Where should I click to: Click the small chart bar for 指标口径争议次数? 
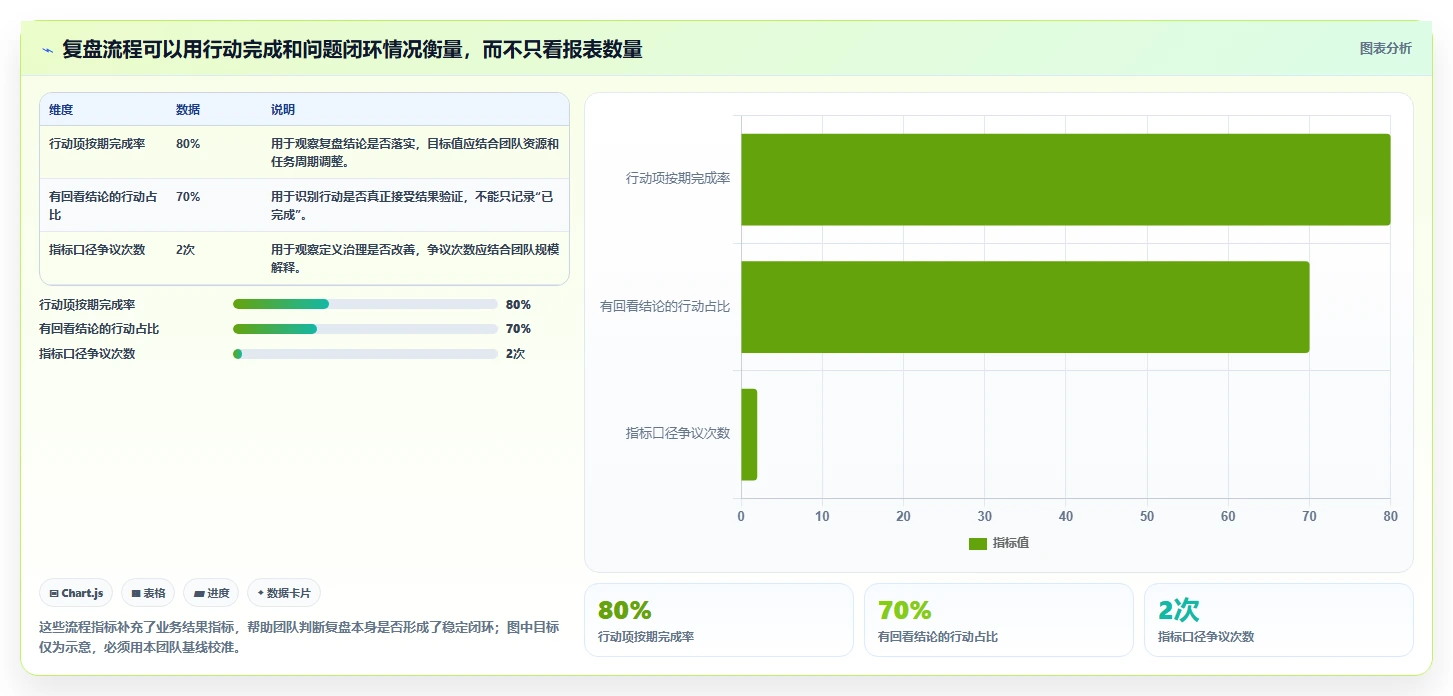coord(749,434)
